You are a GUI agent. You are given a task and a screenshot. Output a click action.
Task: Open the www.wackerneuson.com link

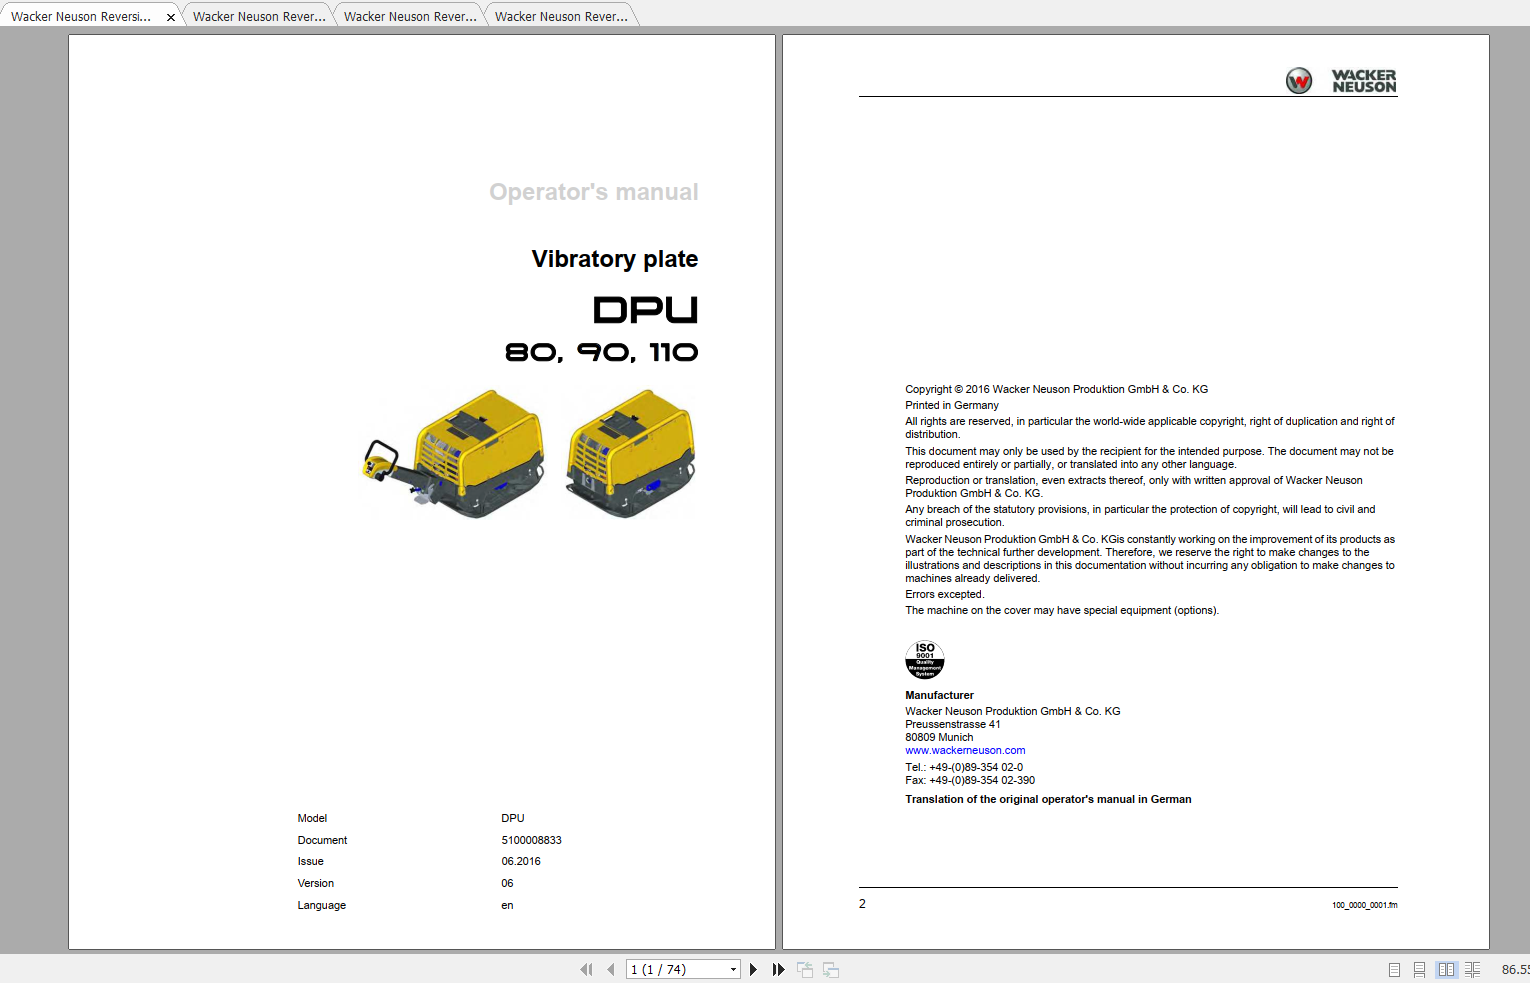click(965, 750)
